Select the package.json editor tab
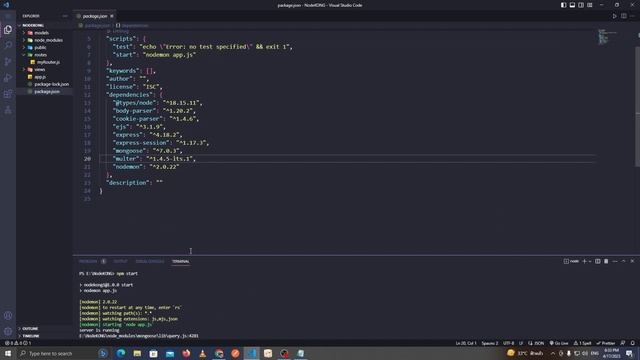This screenshot has width=640, height=360. [95, 16]
